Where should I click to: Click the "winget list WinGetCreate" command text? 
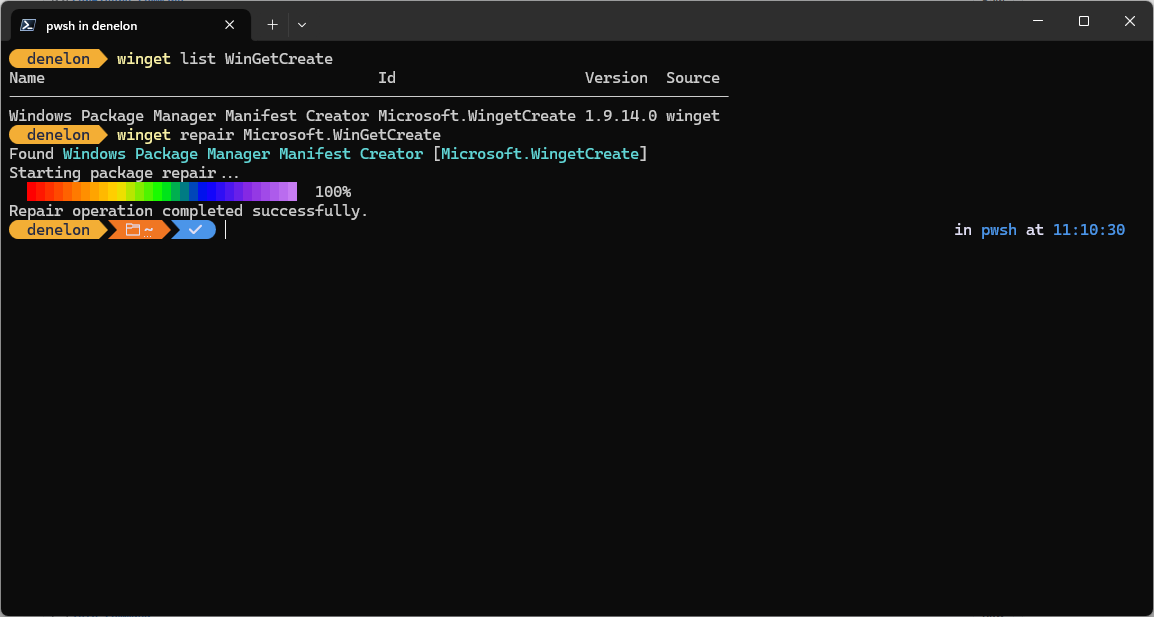224,58
